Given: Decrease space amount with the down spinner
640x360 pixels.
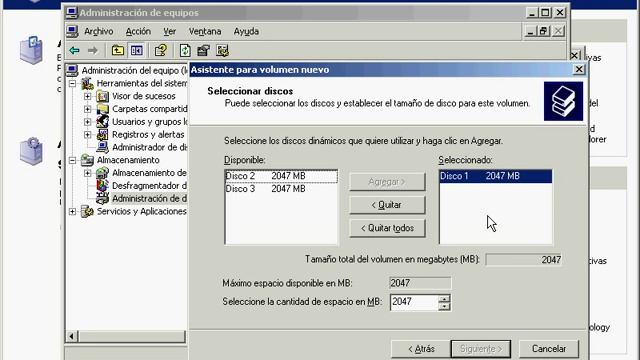Looking at the screenshot, I should pyautogui.click(x=444, y=306).
